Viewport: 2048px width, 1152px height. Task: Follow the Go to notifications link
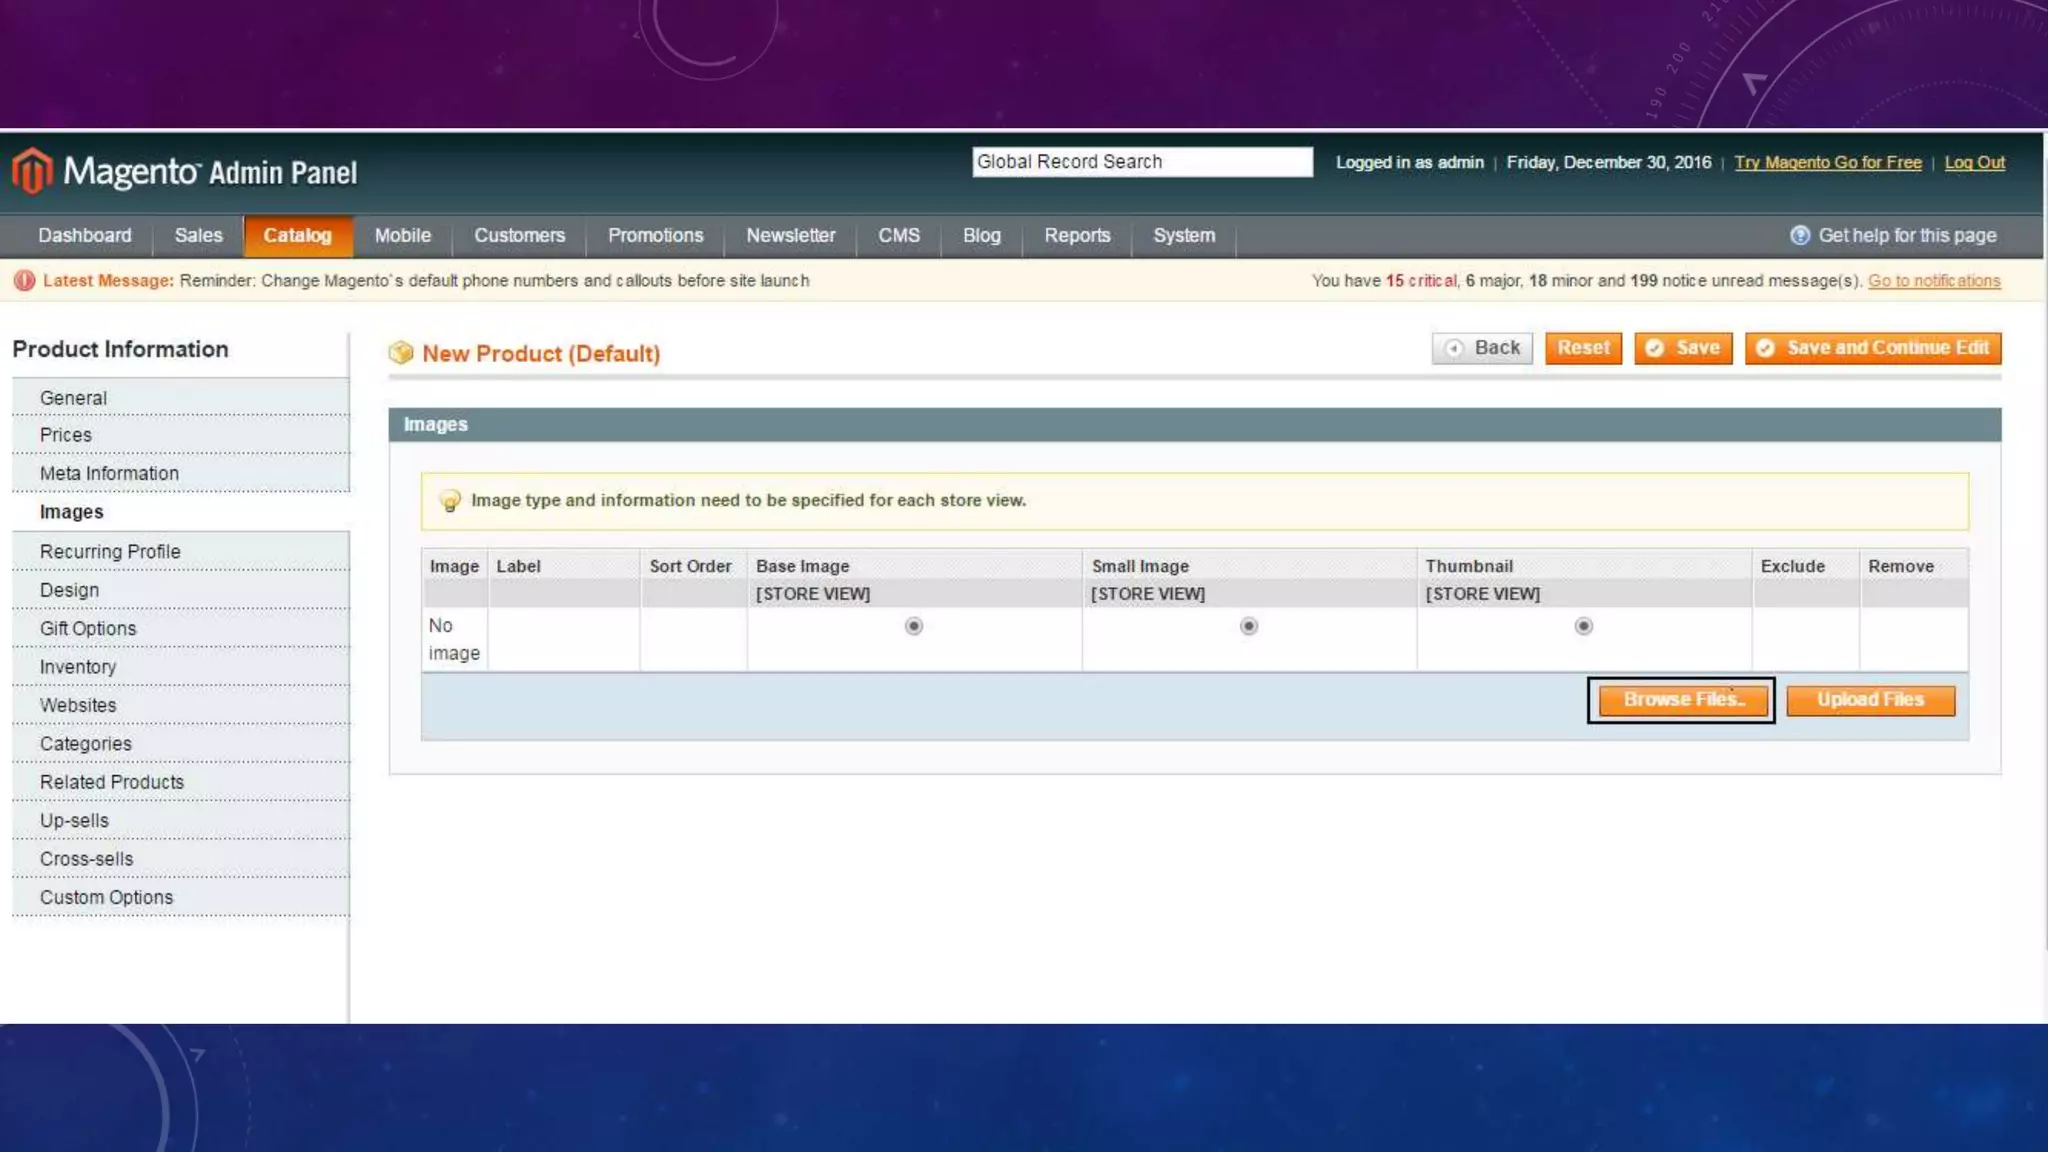1934,281
